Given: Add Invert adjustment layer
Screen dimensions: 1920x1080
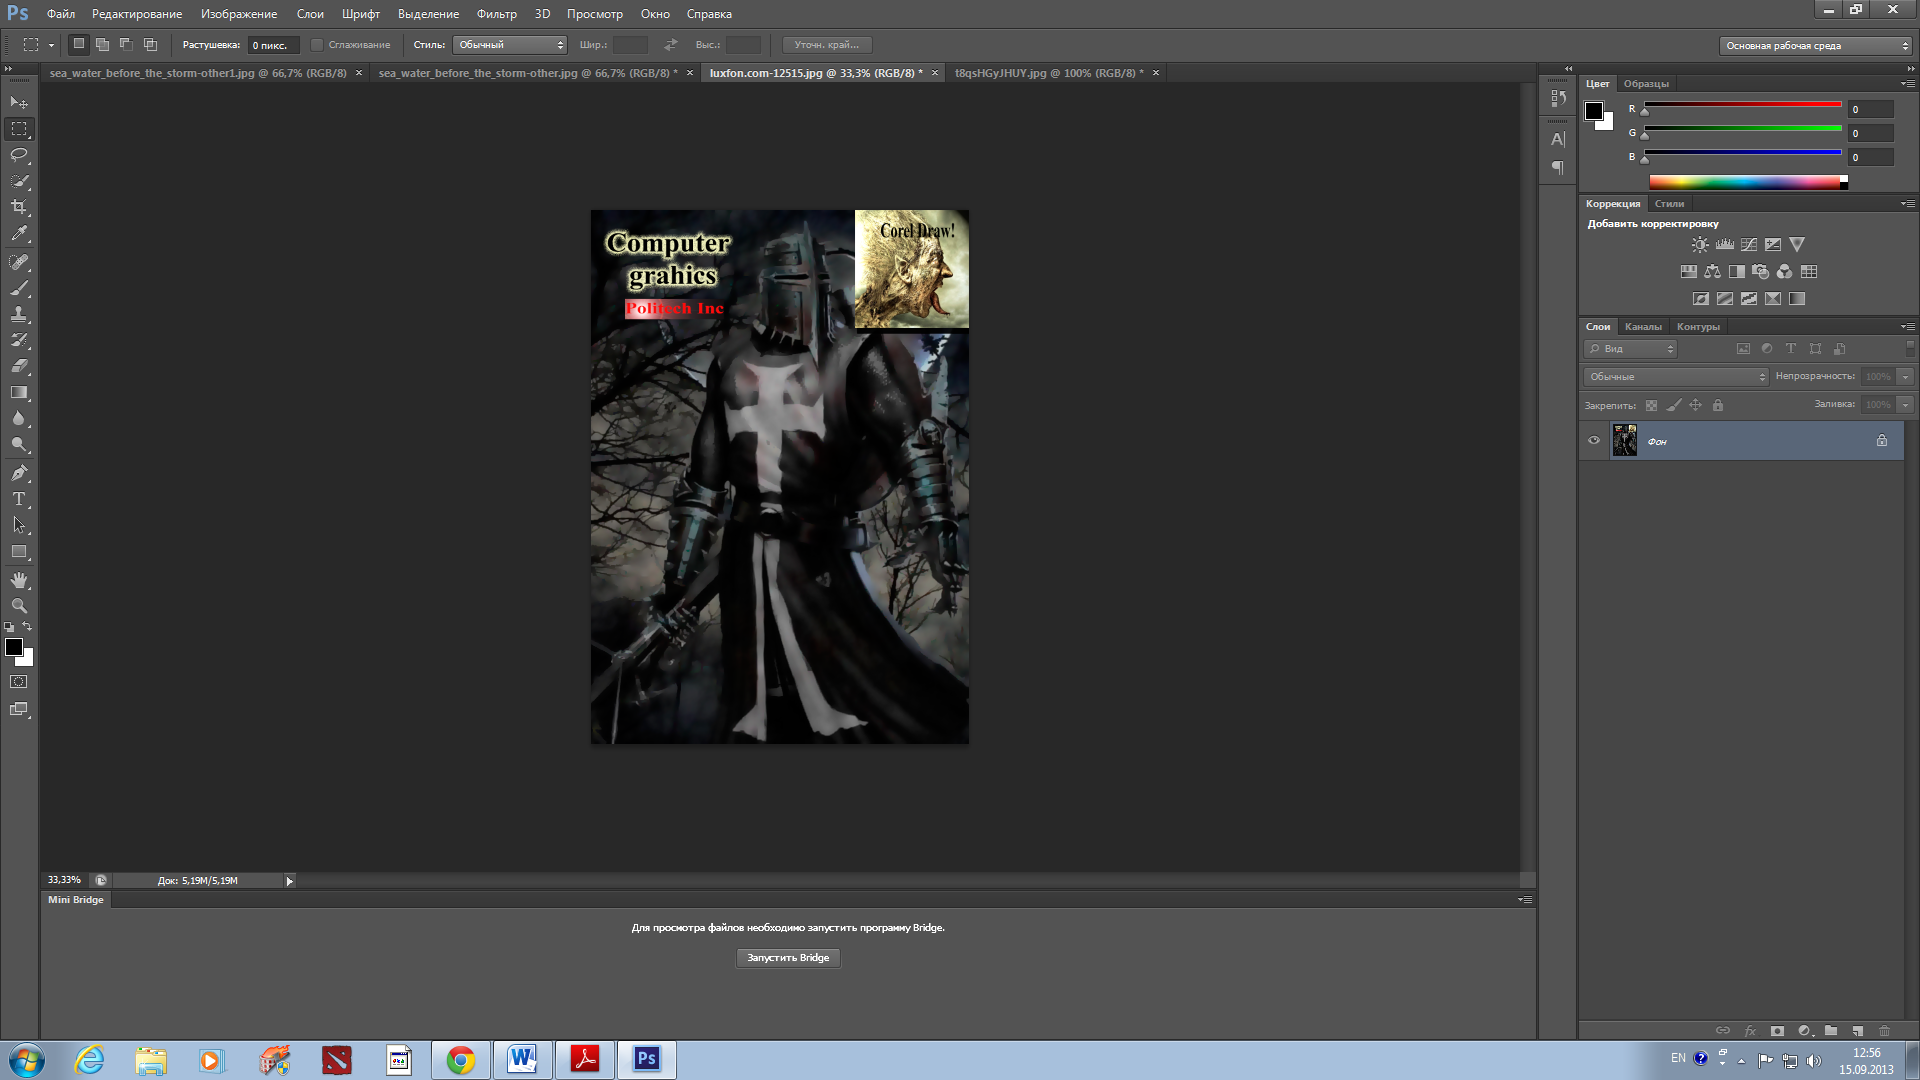Looking at the screenshot, I should coord(1701,298).
